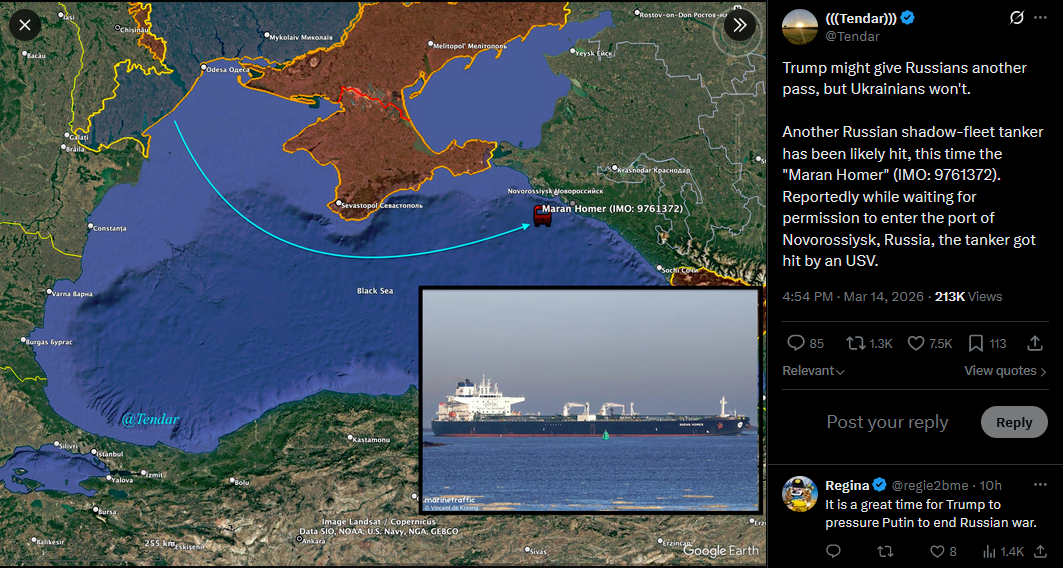
Task: Open Regina's display name link
Action: 847,485
